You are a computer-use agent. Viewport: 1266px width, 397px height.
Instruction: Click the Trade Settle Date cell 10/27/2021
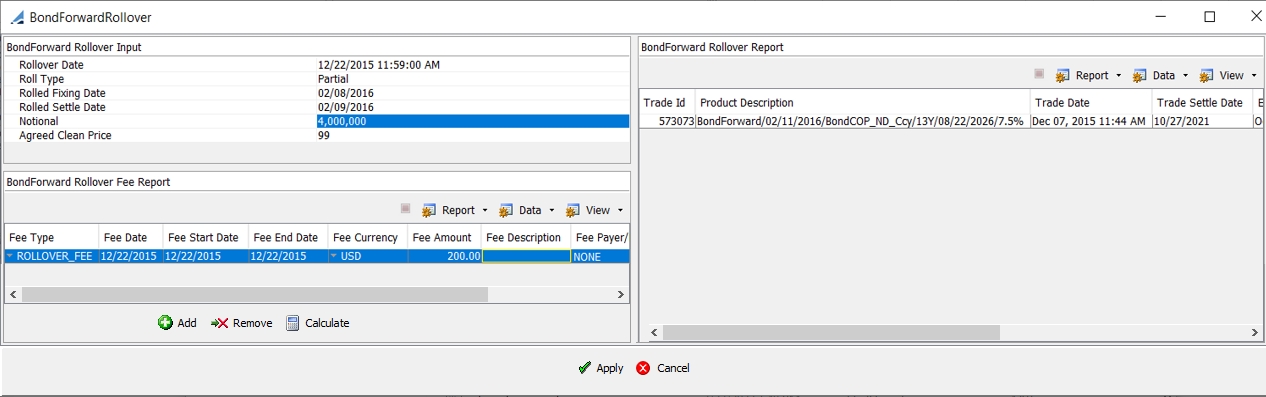pyautogui.click(x=1202, y=120)
